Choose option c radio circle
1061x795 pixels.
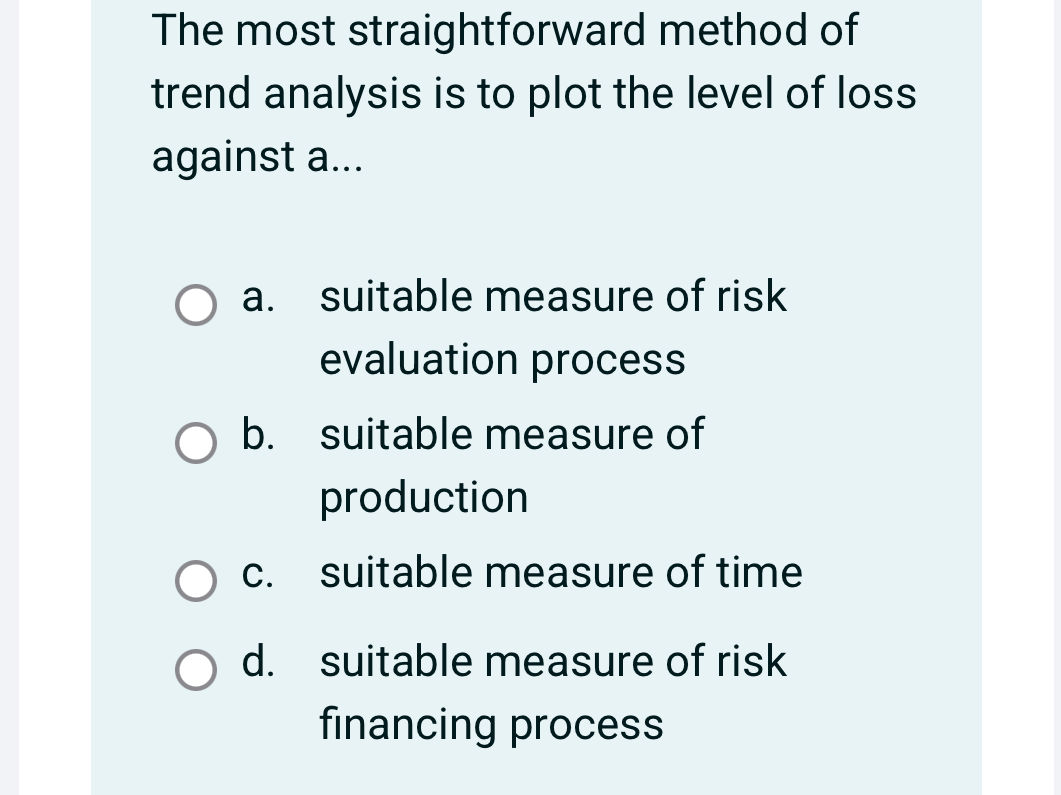click(196, 581)
